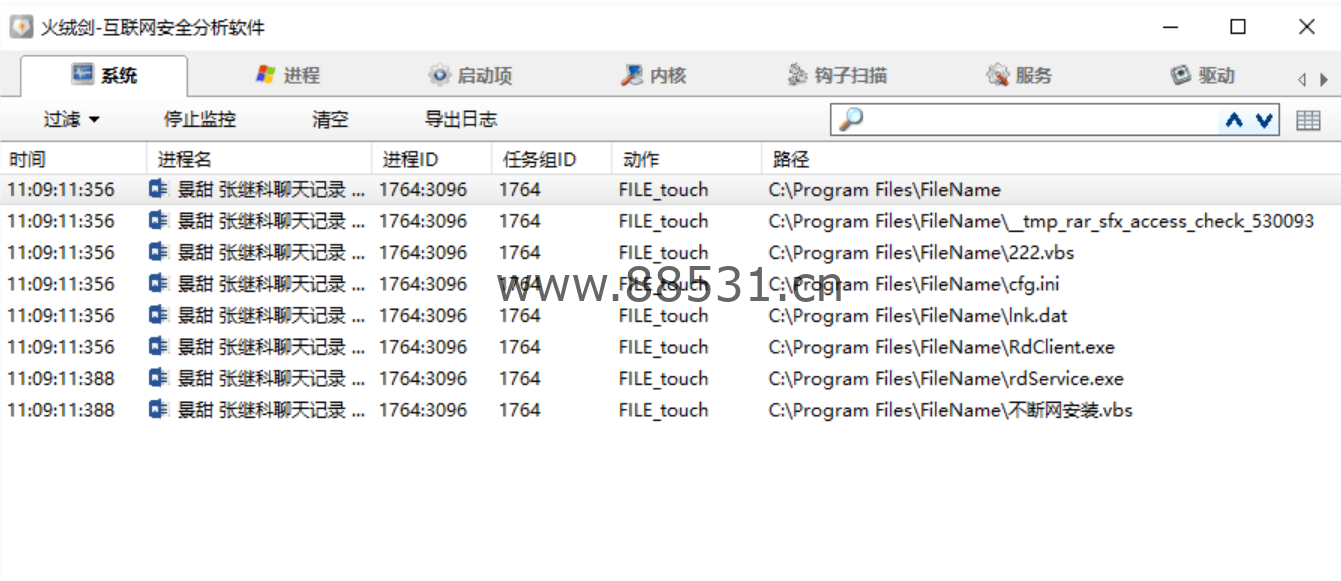Select path C:\Program Files\FileName
The width and height of the screenshot is (1341, 581).
tap(884, 190)
